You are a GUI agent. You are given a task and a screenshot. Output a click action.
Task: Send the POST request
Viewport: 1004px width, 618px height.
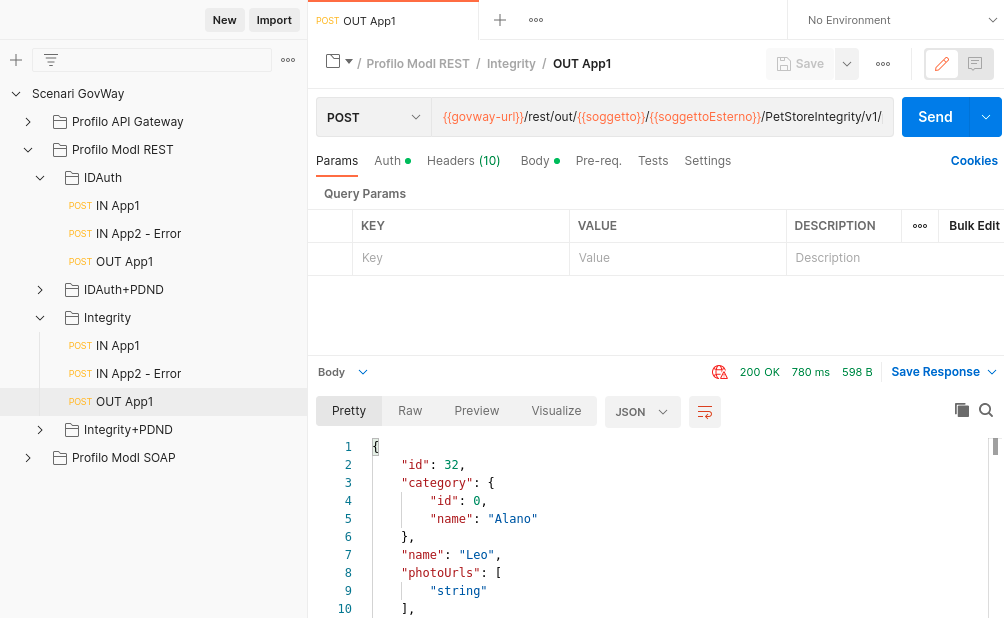pyautogui.click(x=935, y=117)
